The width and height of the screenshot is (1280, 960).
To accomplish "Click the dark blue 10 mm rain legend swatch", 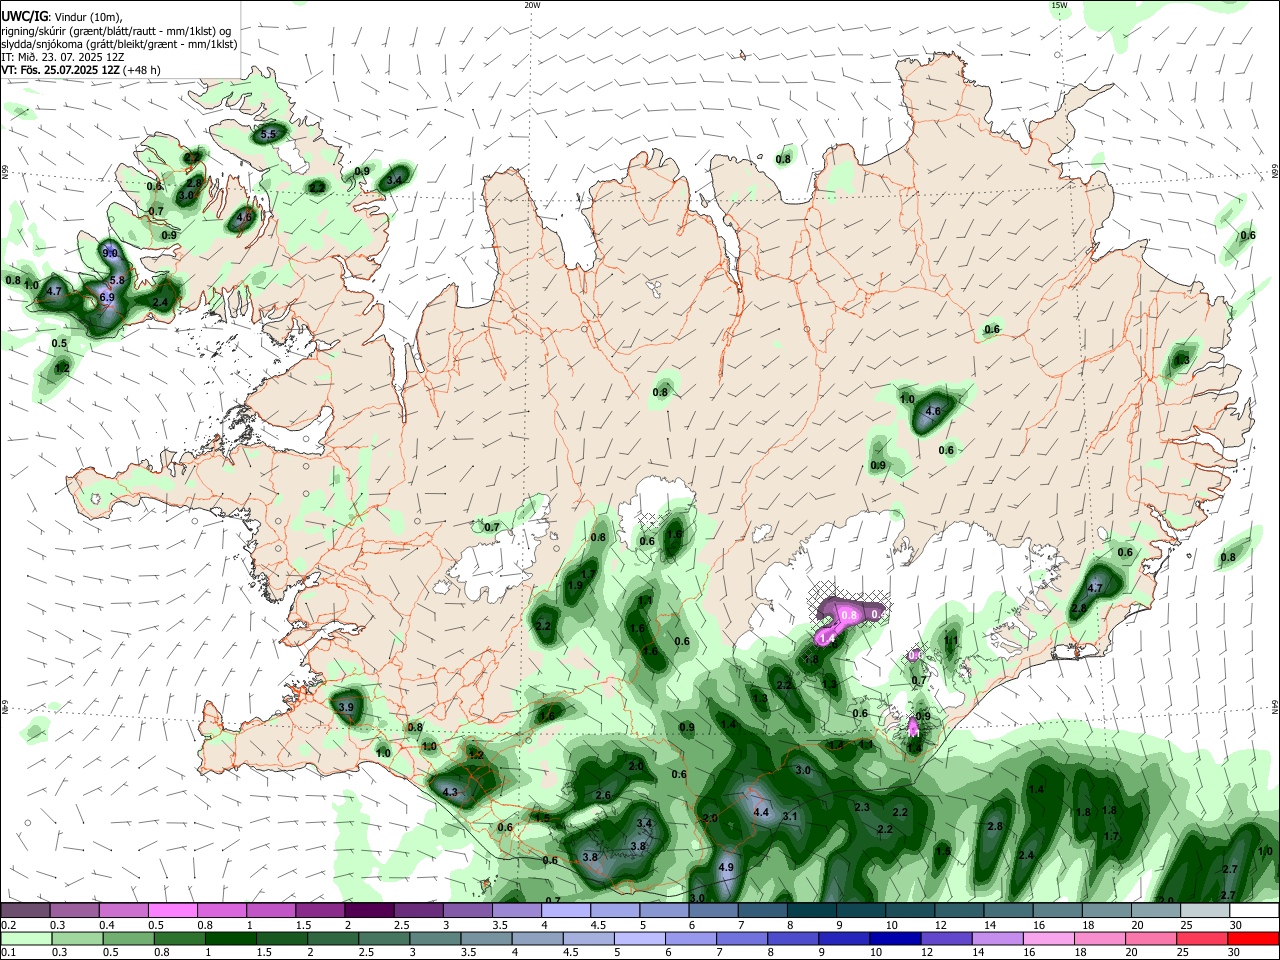I will [x=894, y=939].
